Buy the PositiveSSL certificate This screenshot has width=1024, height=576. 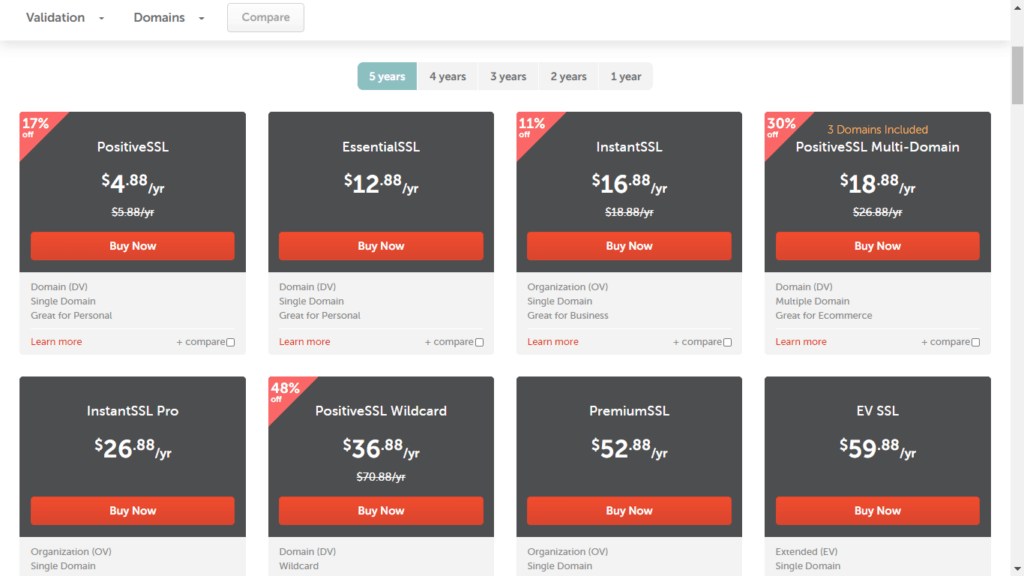click(132, 246)
